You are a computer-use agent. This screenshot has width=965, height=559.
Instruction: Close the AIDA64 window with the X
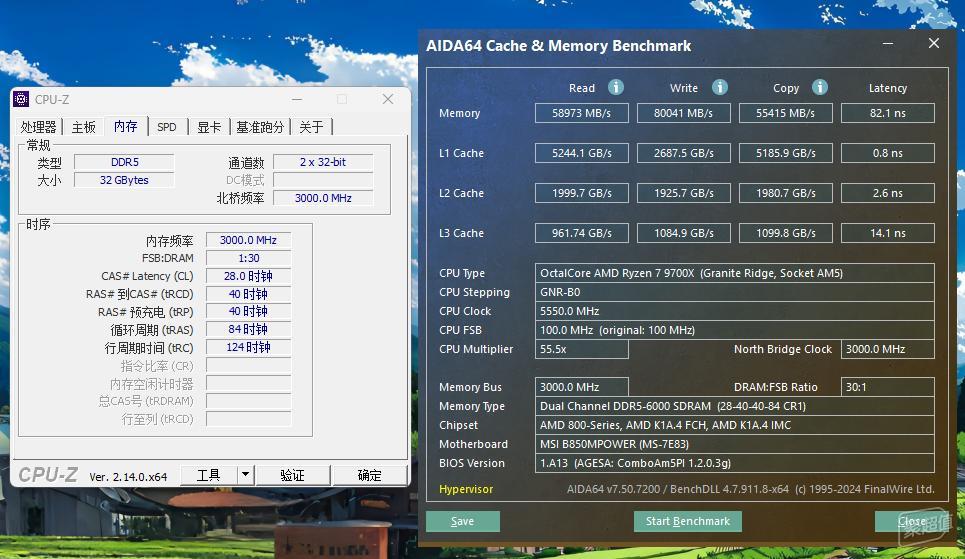click(x=934, y=43)
